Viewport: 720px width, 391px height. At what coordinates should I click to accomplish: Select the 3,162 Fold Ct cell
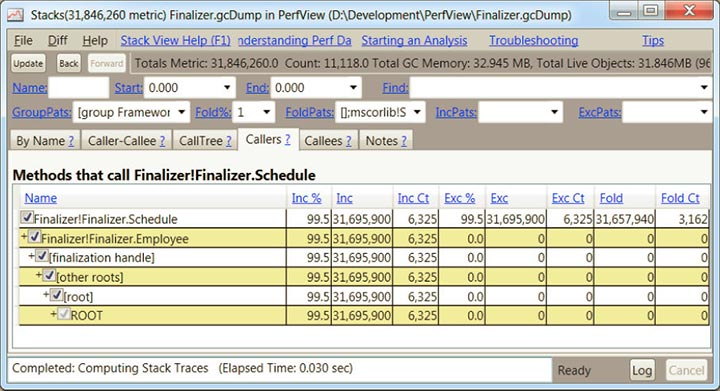[x=682, y=219]
